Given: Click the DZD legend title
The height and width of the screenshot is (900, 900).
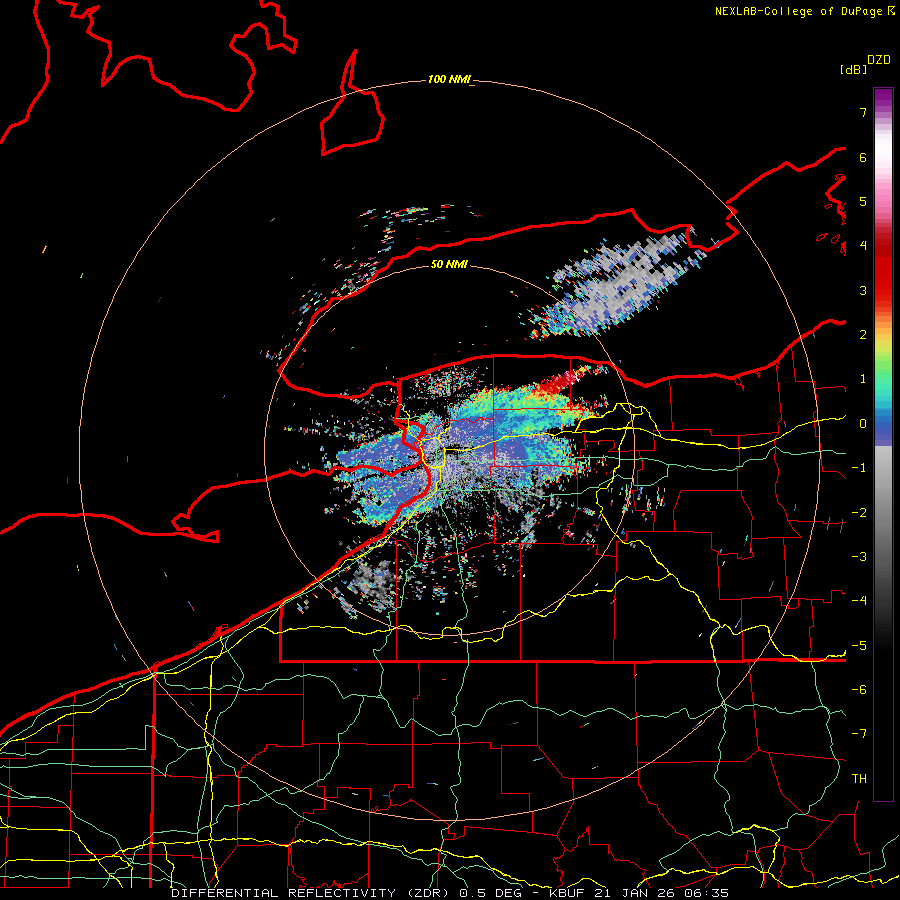Looking at the screenshot, I should click(878, 60).
